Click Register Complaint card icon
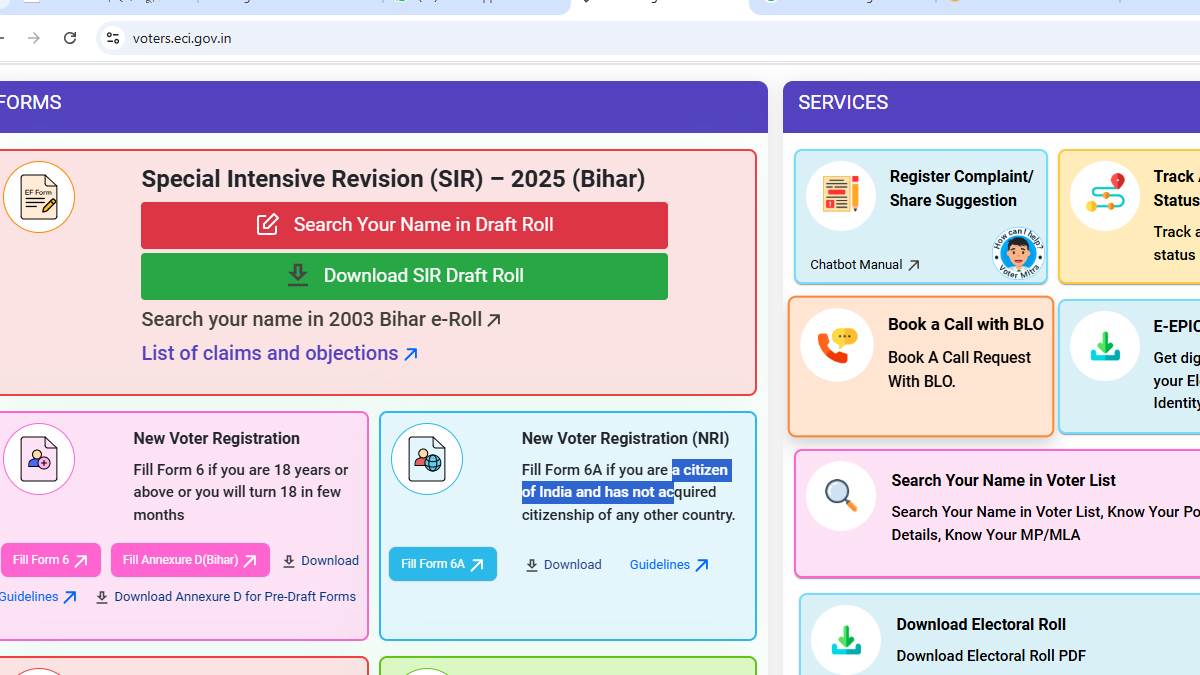1200x675 pixels. (x=841, y=196)
